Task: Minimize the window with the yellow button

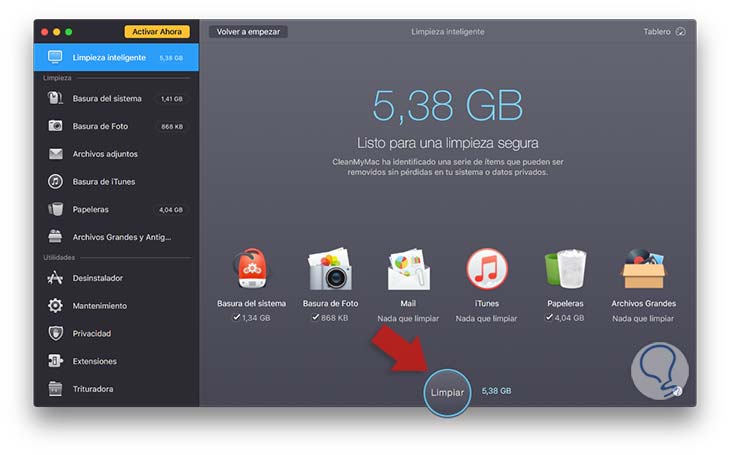Action: point(56,32)
